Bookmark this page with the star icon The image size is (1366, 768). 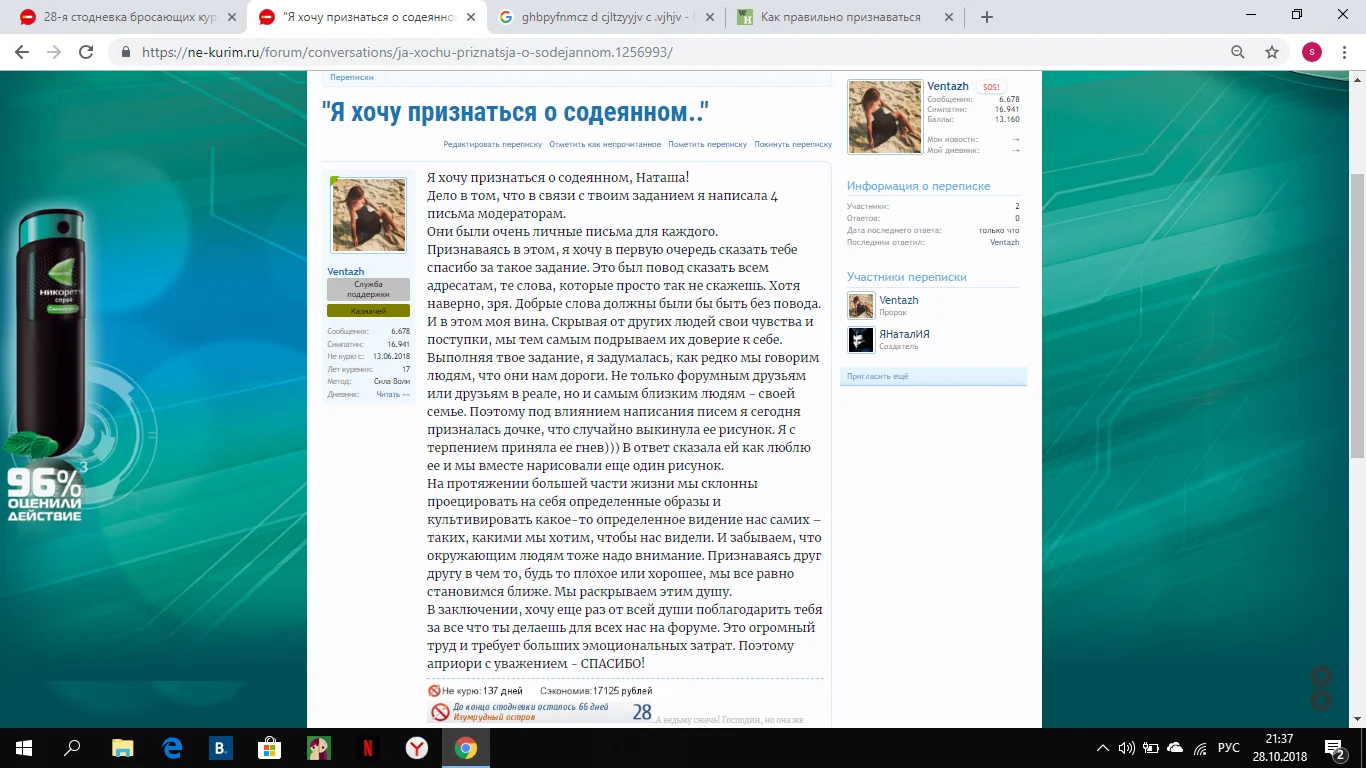1271,52
